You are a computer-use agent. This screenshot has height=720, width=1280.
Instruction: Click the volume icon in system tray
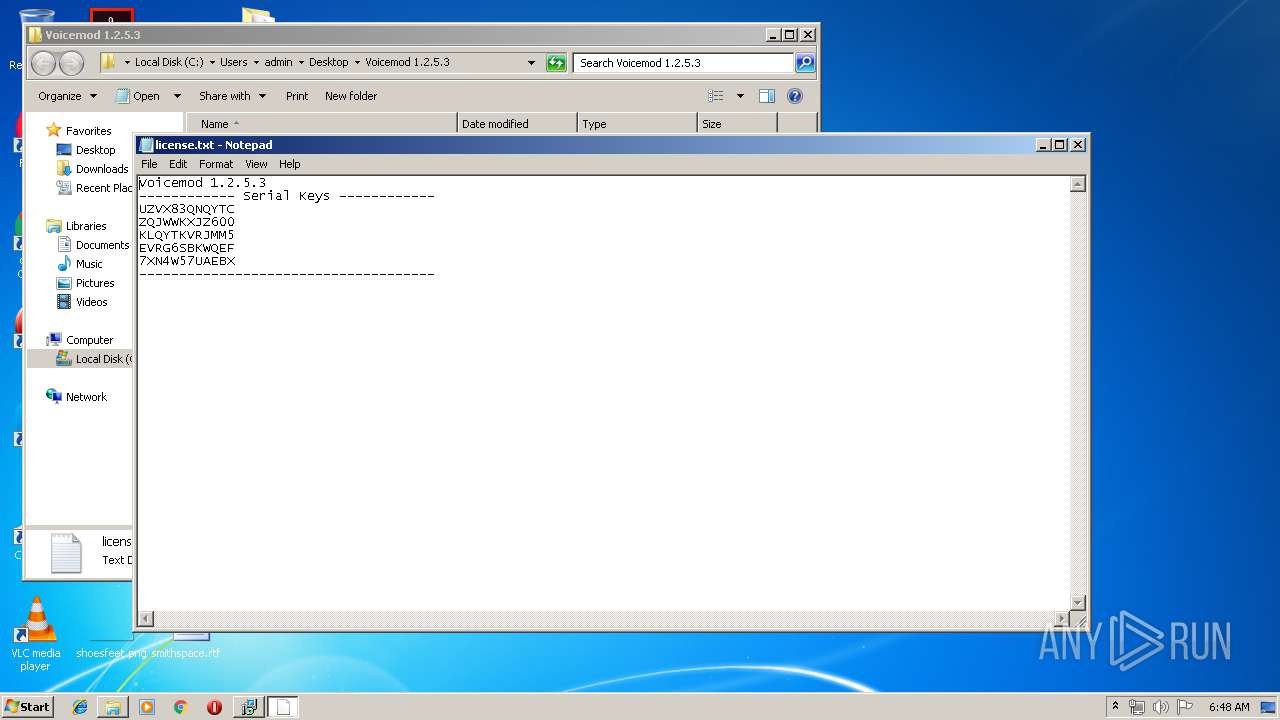pyautogui.click(x=1161, y=707)
